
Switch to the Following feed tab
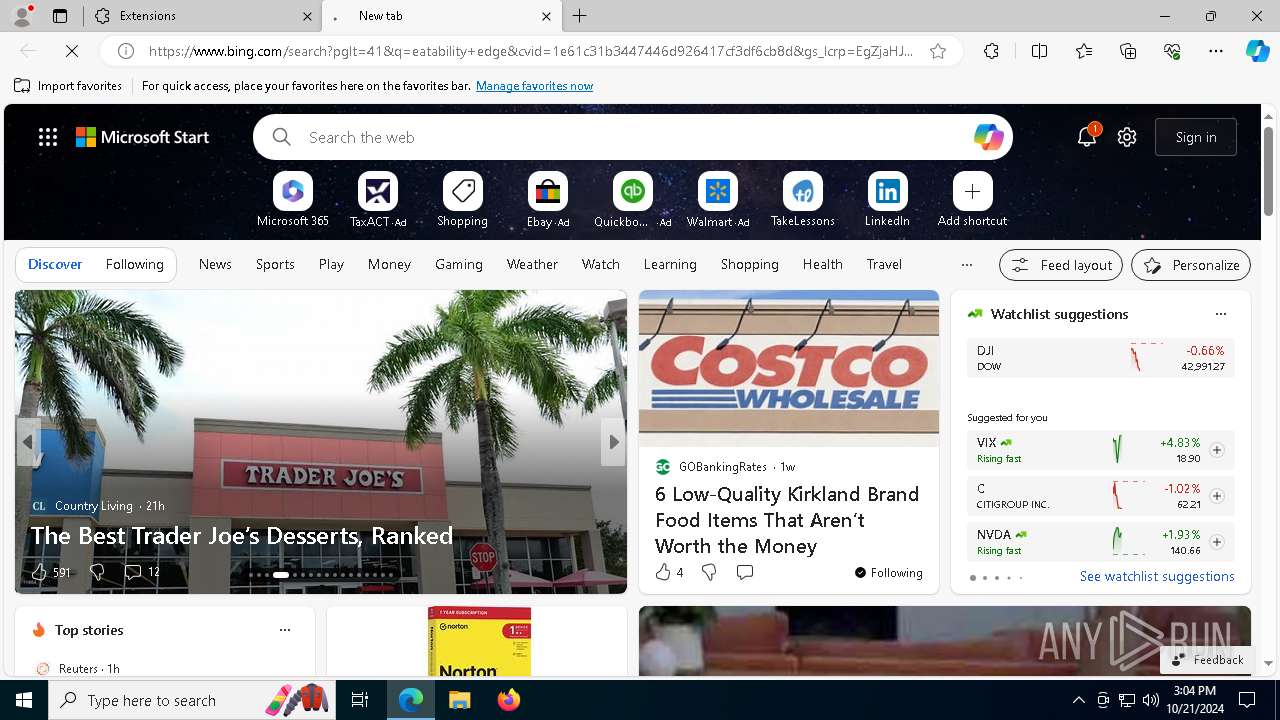click(134, 264)
